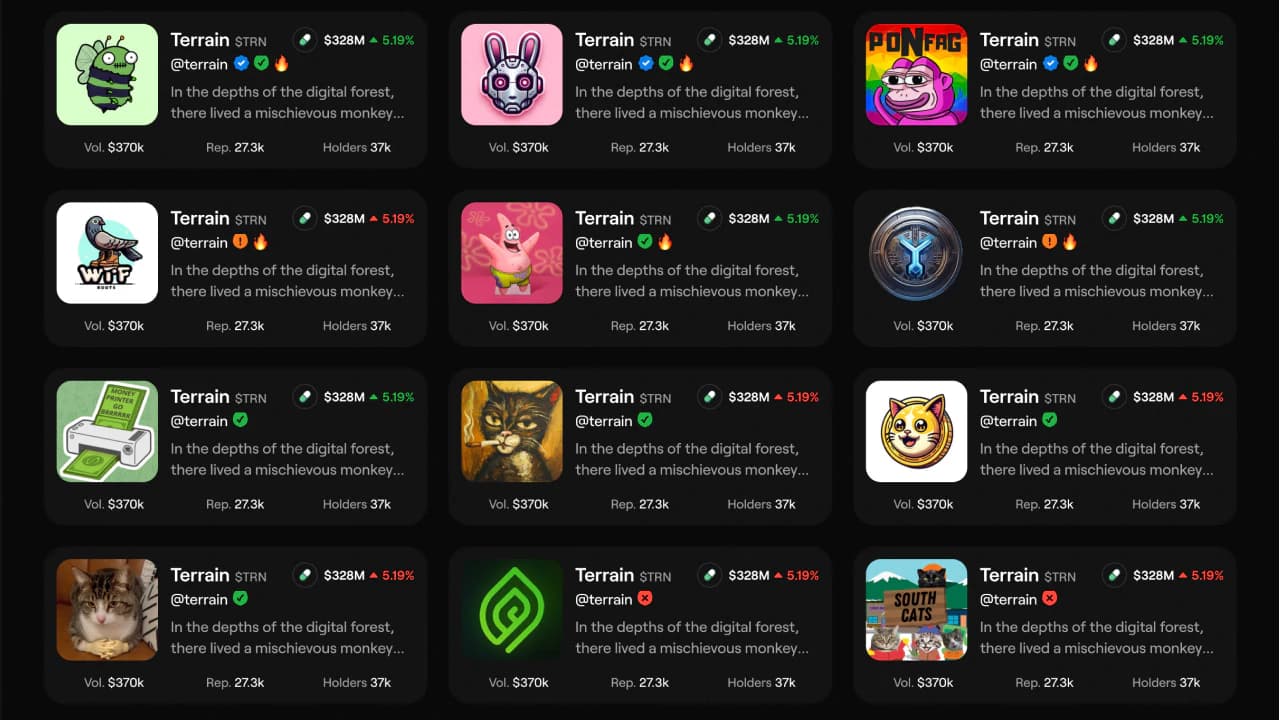Click the red X badge on the South Cats card
Viewport: 1280px width, 720px height.
click(x=1050, y=599)
